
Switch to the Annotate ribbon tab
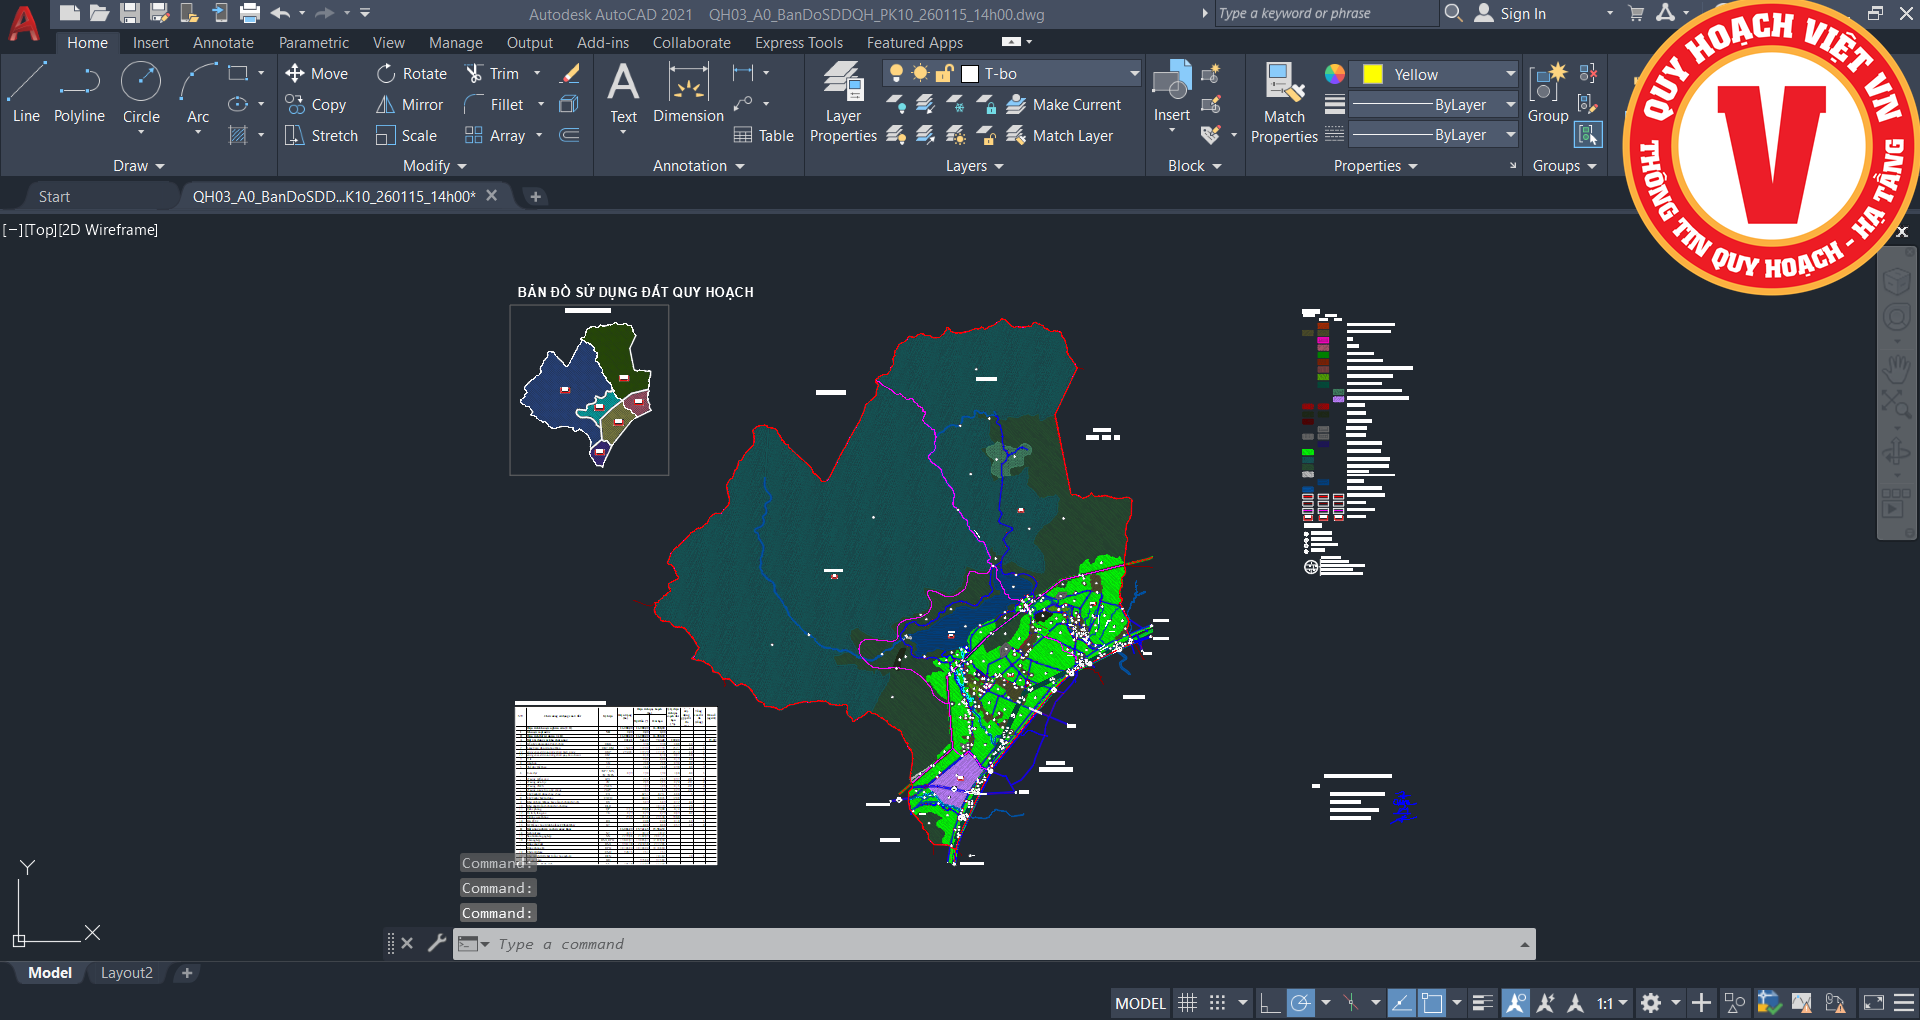pos(223,43)
